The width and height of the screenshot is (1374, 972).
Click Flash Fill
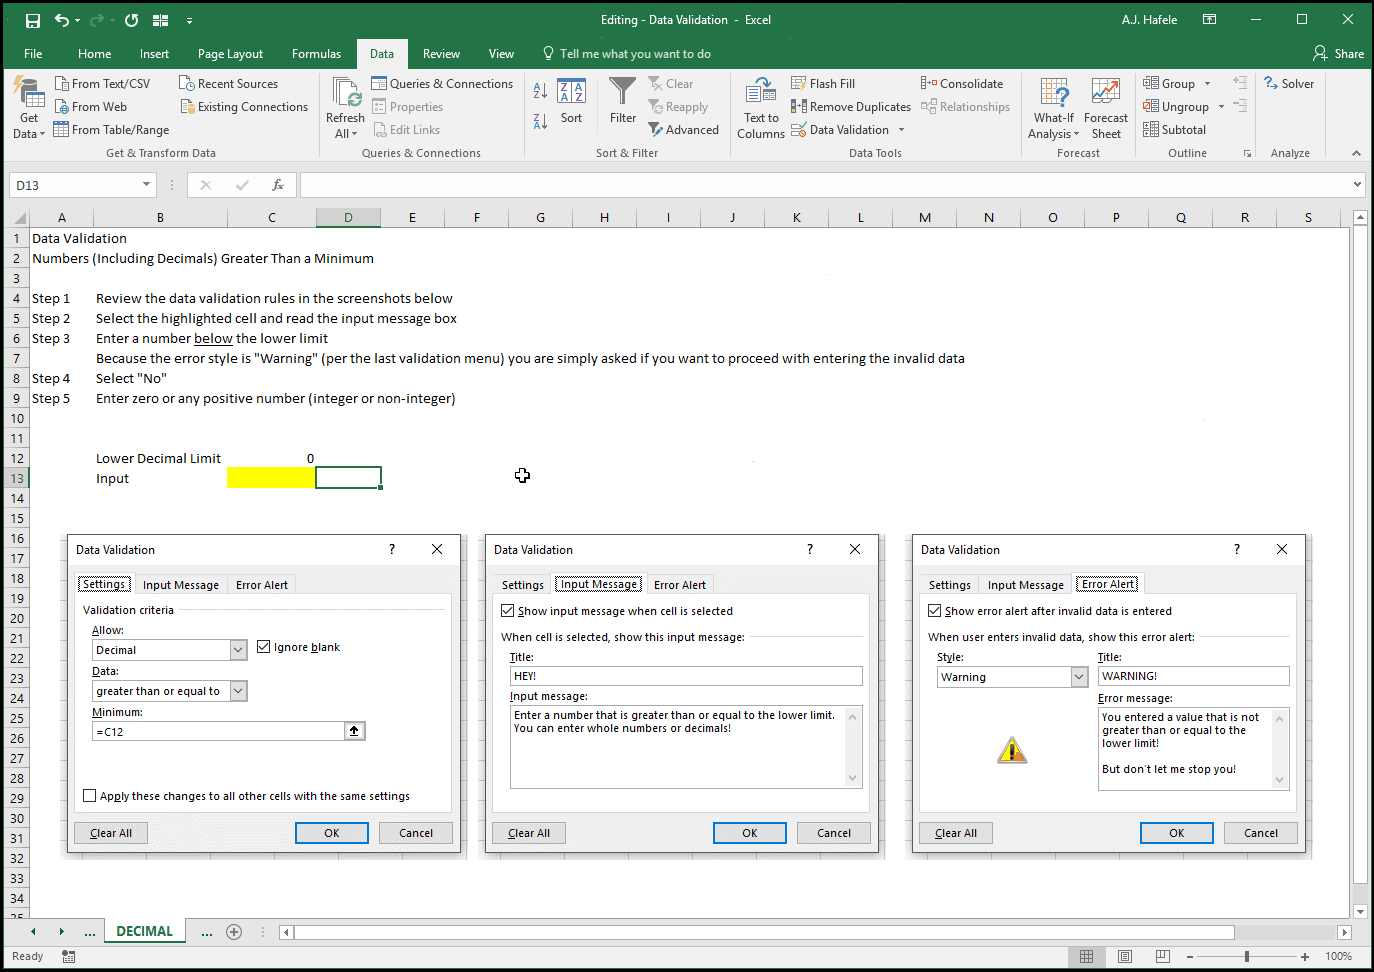tap(823, 84)
